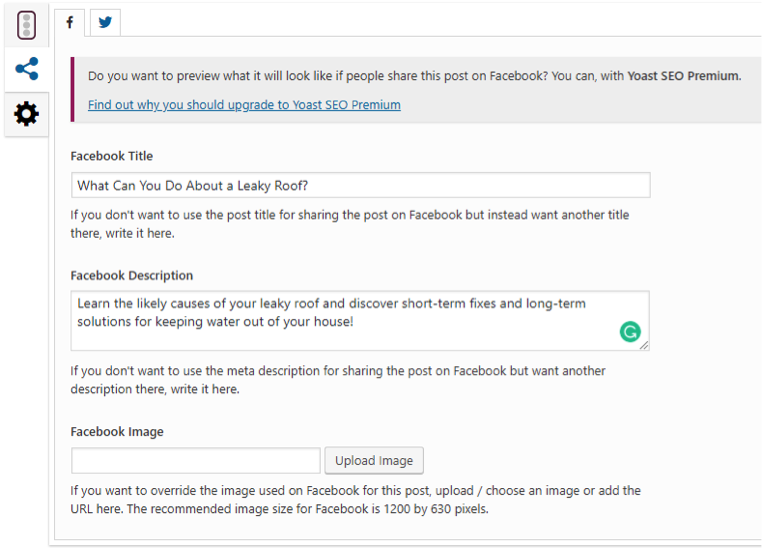Click the green Grammarly icon
762x549 pixels.
point(630,332)
